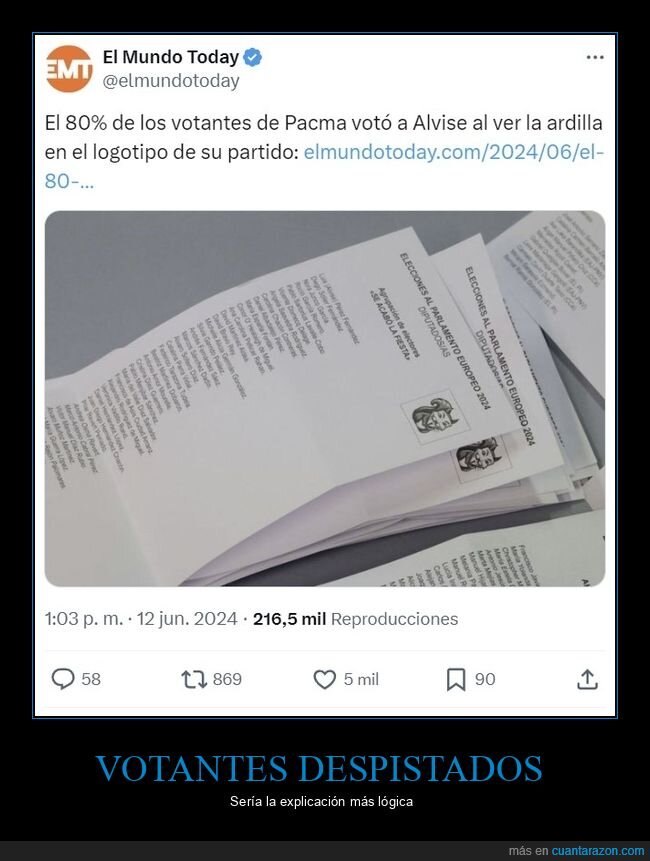Screen dimensions: 650x861
Task: Reply using the speech bubble icon
Action: (63, 679)
